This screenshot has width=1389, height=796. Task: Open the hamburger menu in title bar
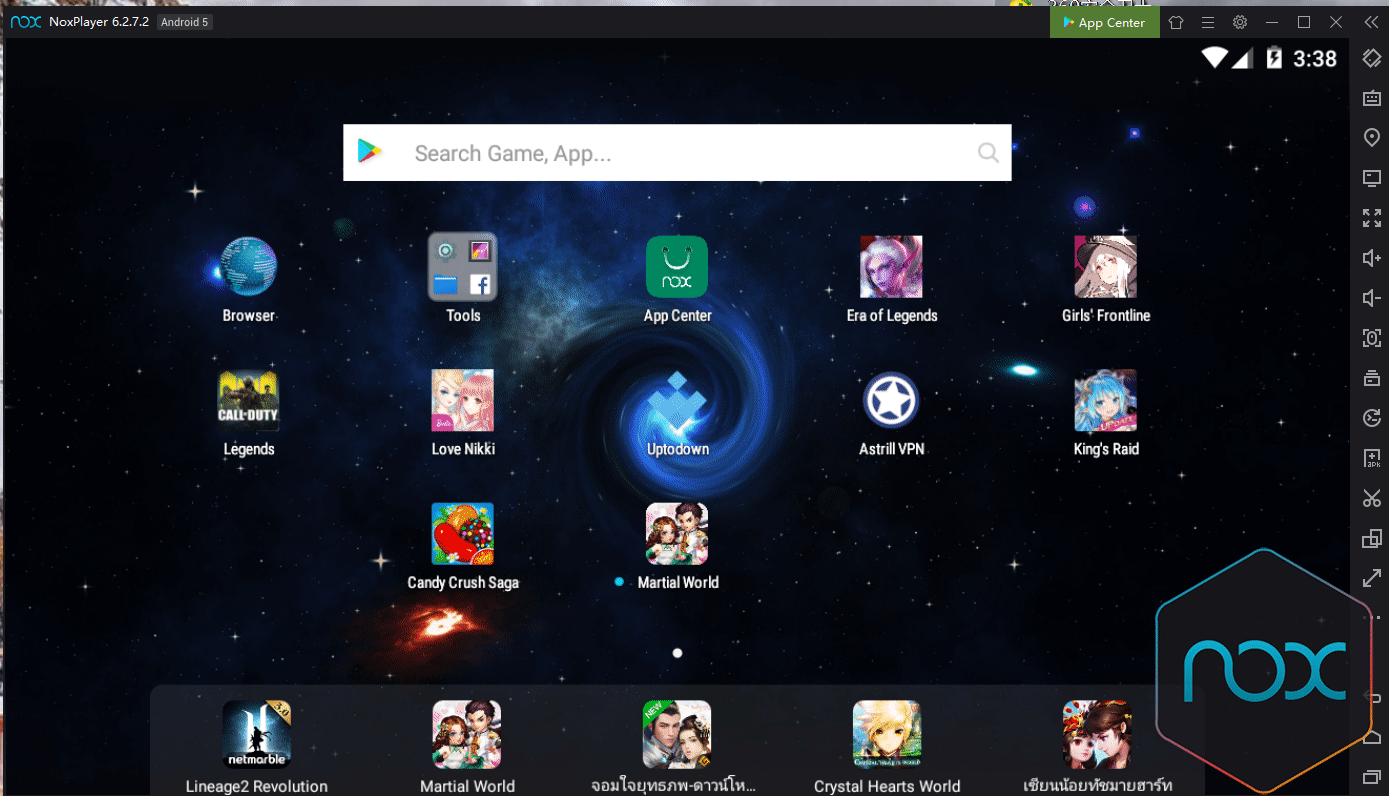pyautogui.click(x=1208, y=22)
